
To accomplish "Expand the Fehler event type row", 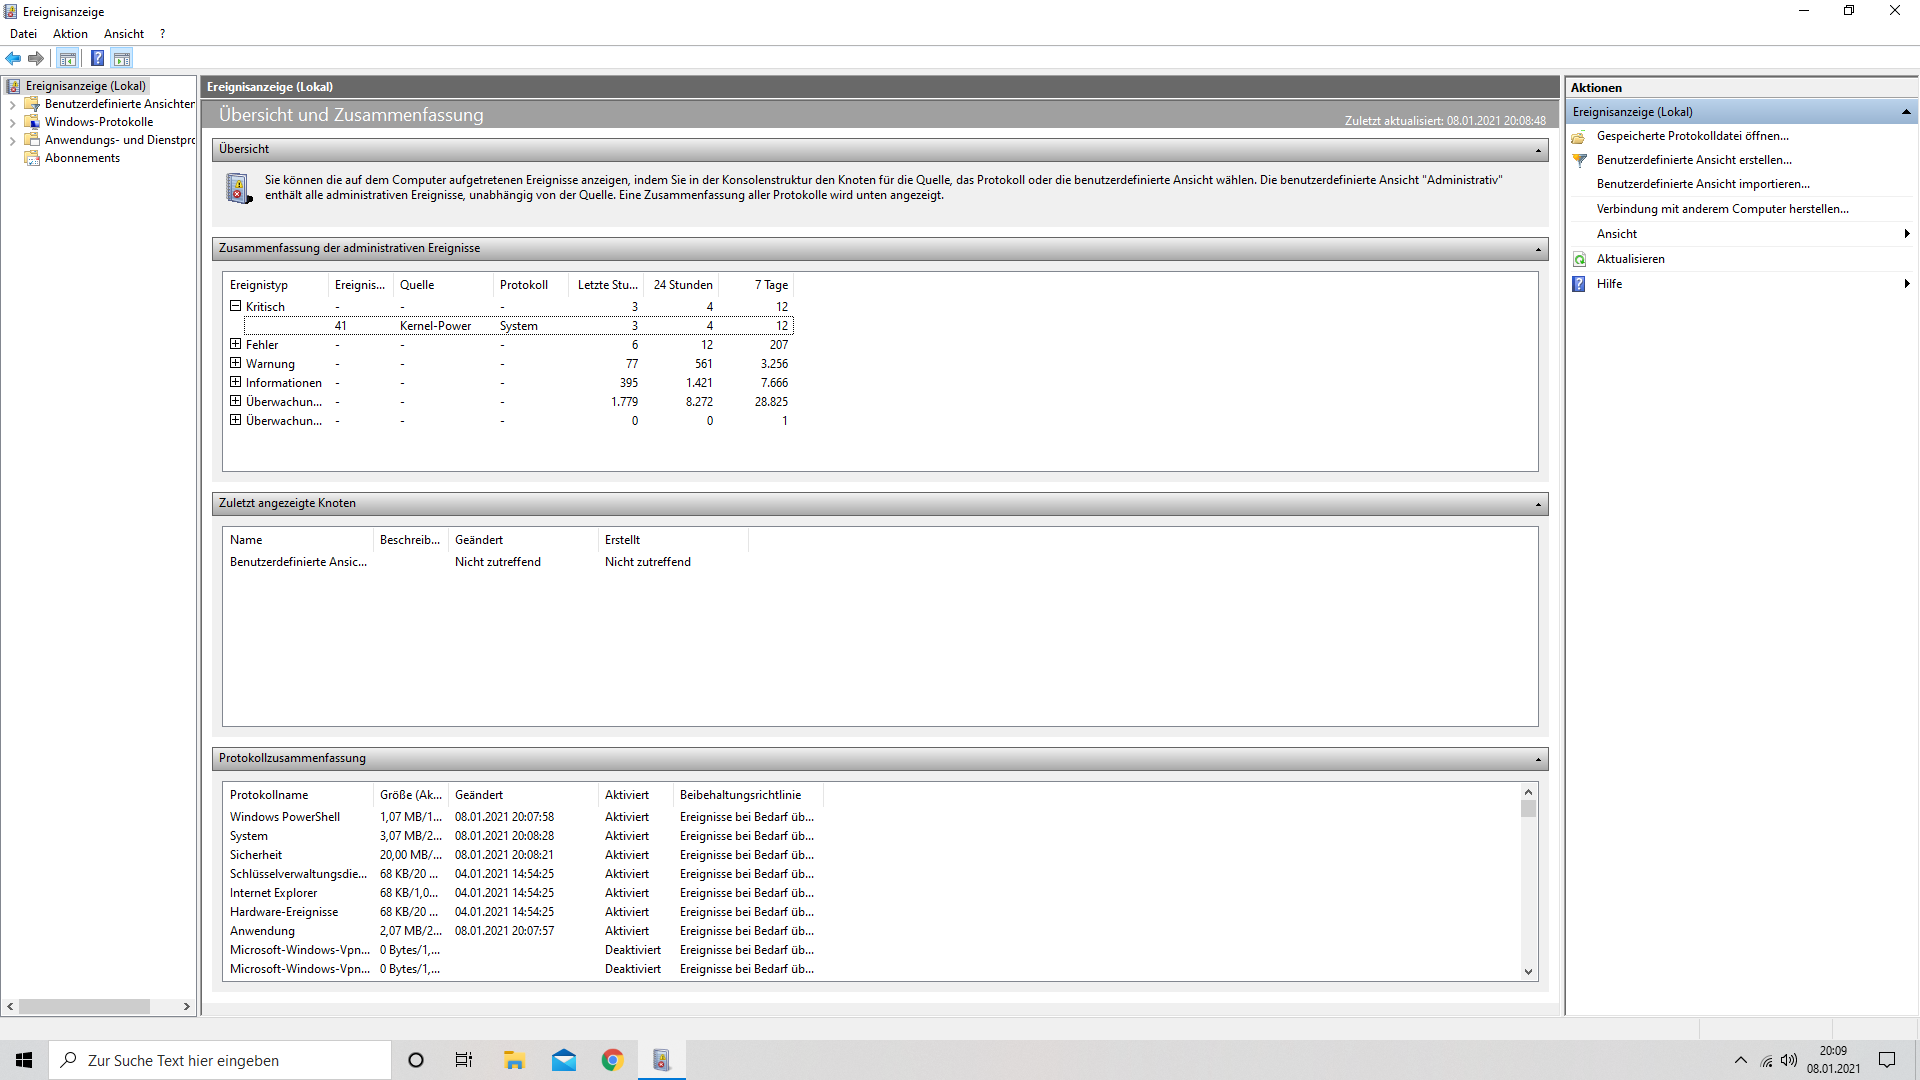I will coord(236,344).
